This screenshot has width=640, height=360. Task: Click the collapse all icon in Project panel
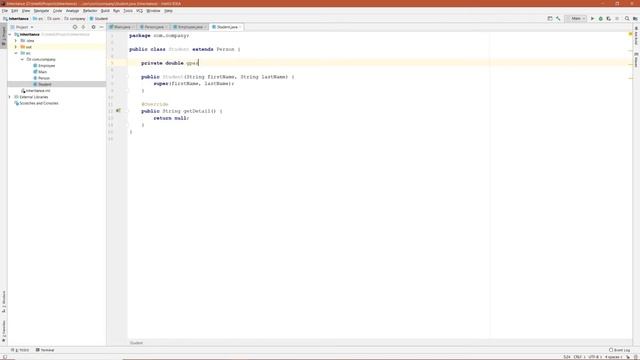point(84,27)
